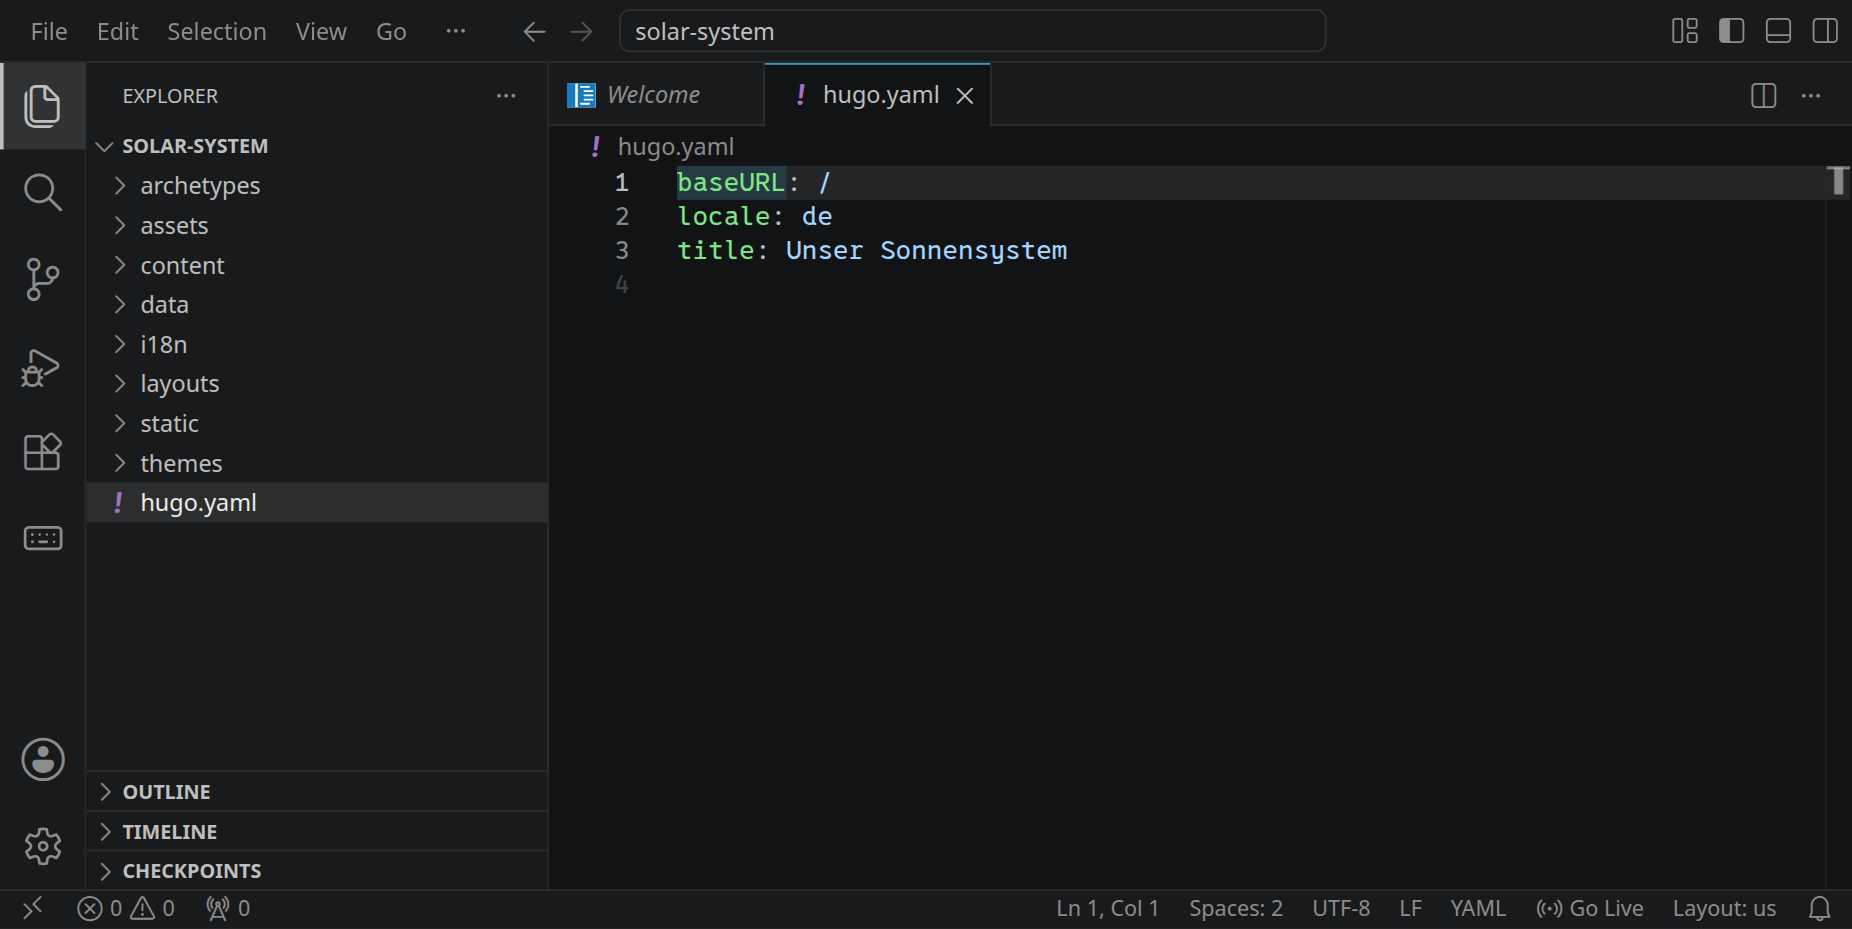Open the Extensions view

click(42, 452)
